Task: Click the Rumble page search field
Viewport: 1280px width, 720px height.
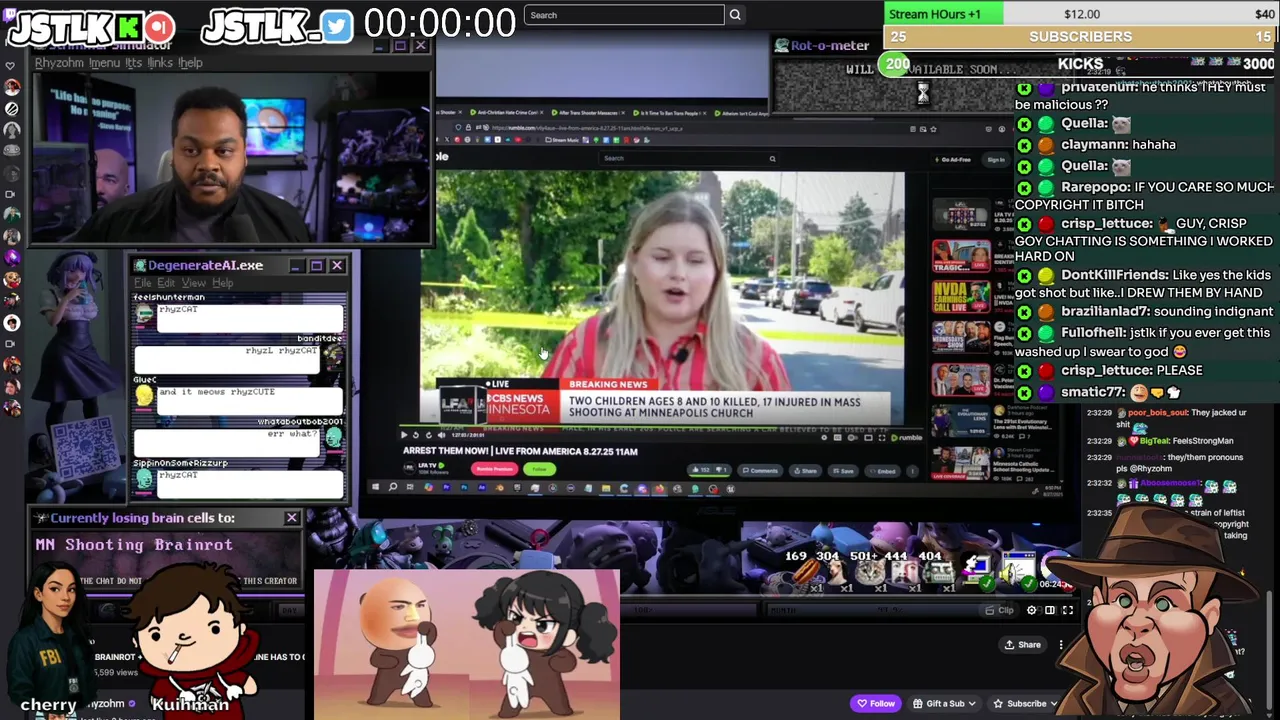Action: pos(690,158)
